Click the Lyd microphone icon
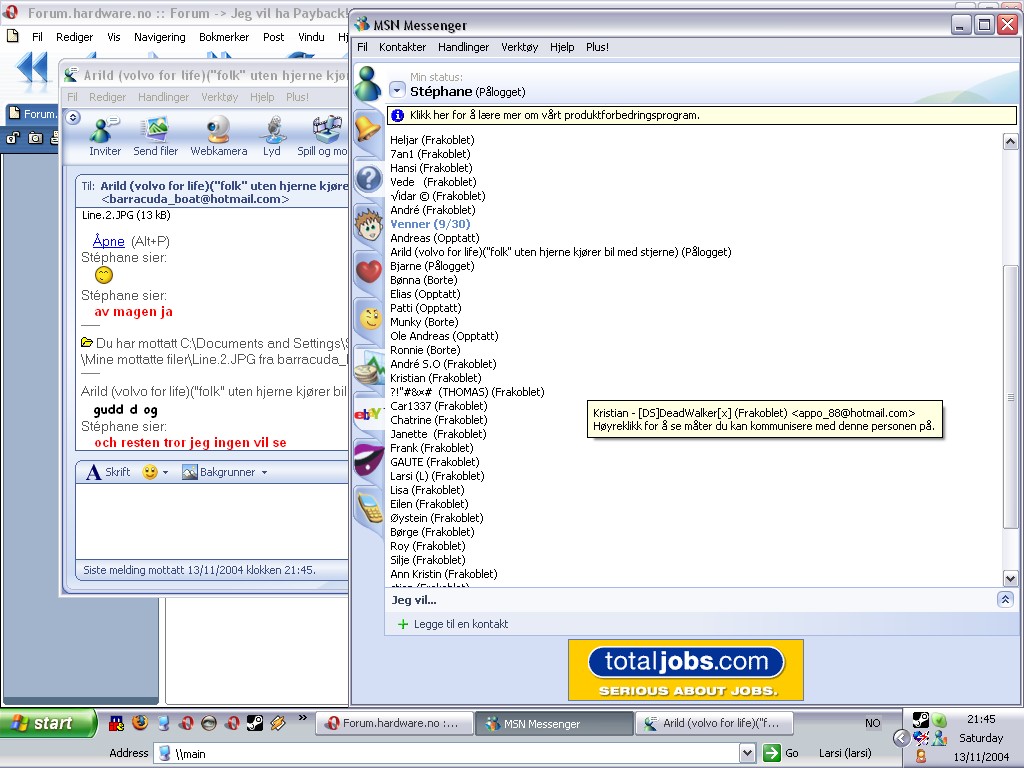 (272, 134)
